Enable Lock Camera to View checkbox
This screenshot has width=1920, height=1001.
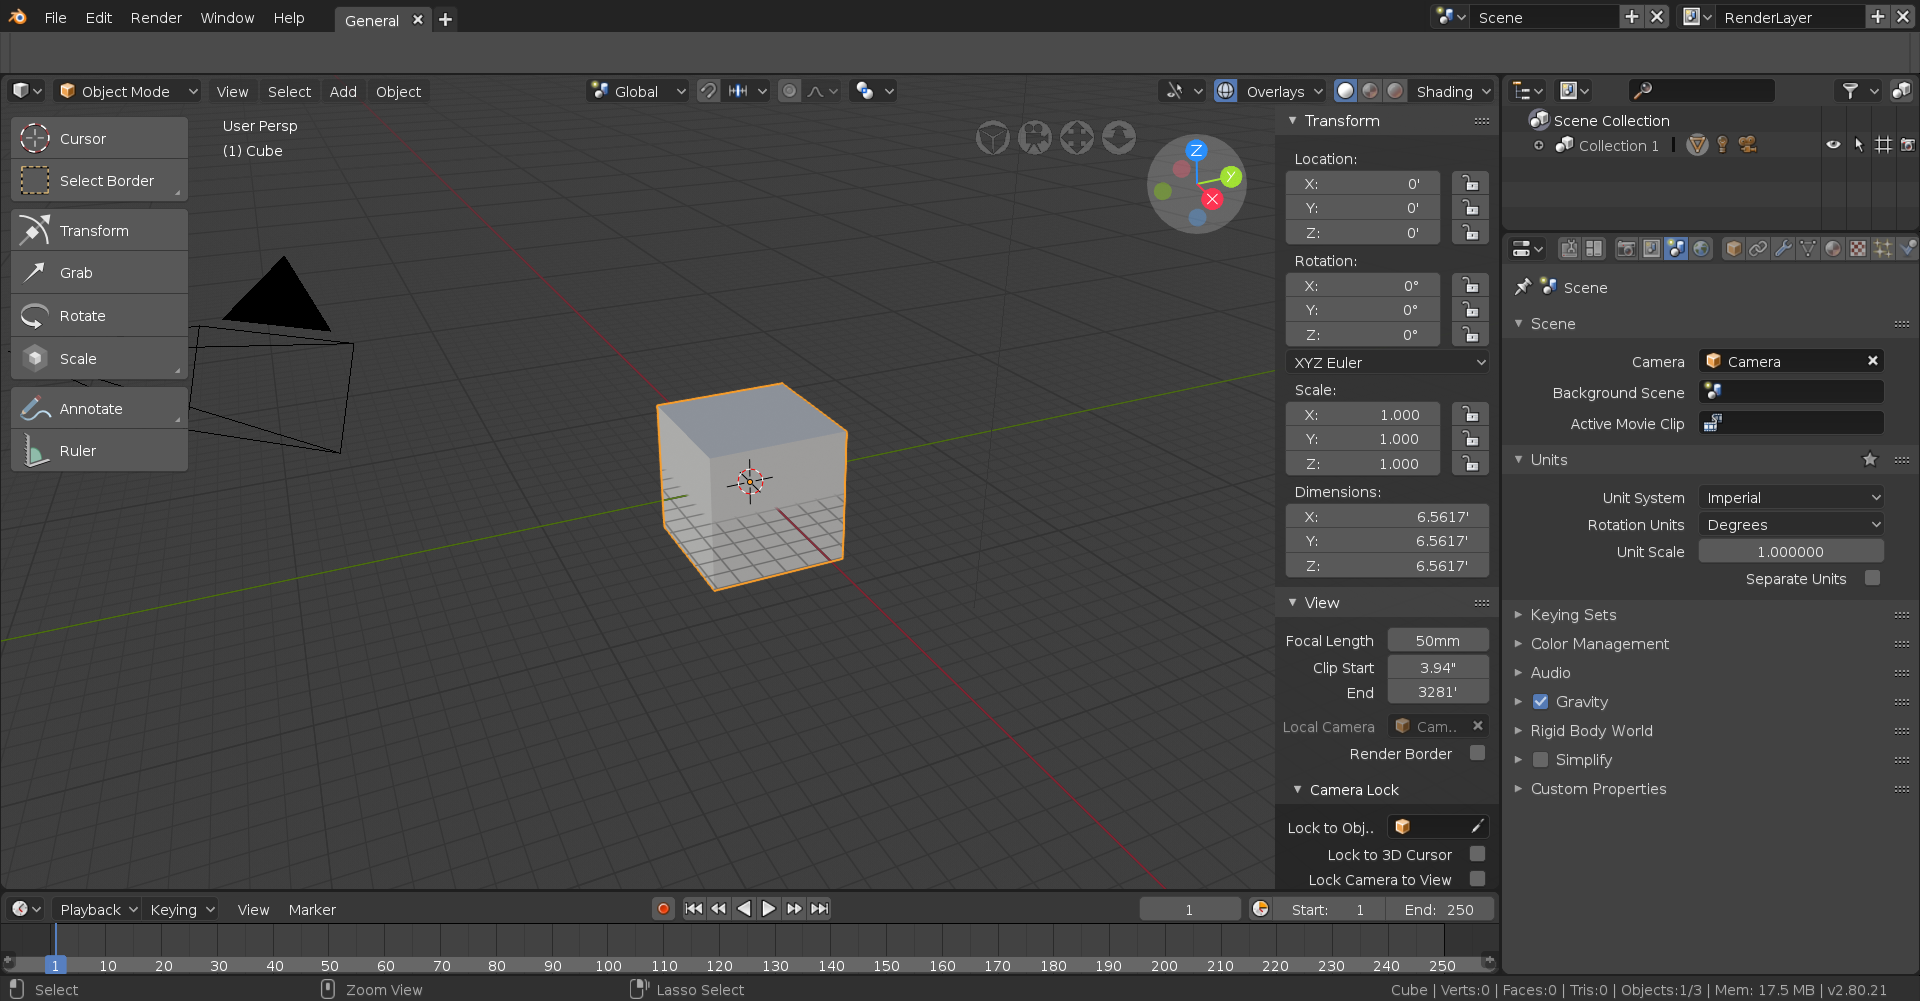1477,879
